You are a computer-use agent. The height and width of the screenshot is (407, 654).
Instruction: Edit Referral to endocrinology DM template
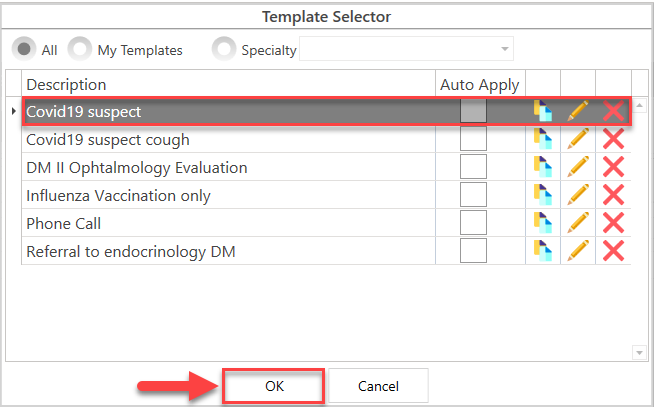click(578, 251)
